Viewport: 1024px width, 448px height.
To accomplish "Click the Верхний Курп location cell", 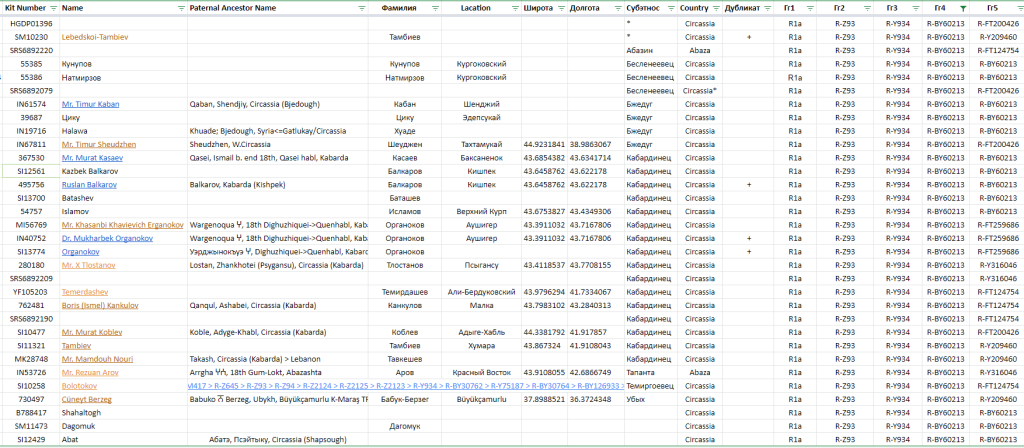I will point(481,212).
